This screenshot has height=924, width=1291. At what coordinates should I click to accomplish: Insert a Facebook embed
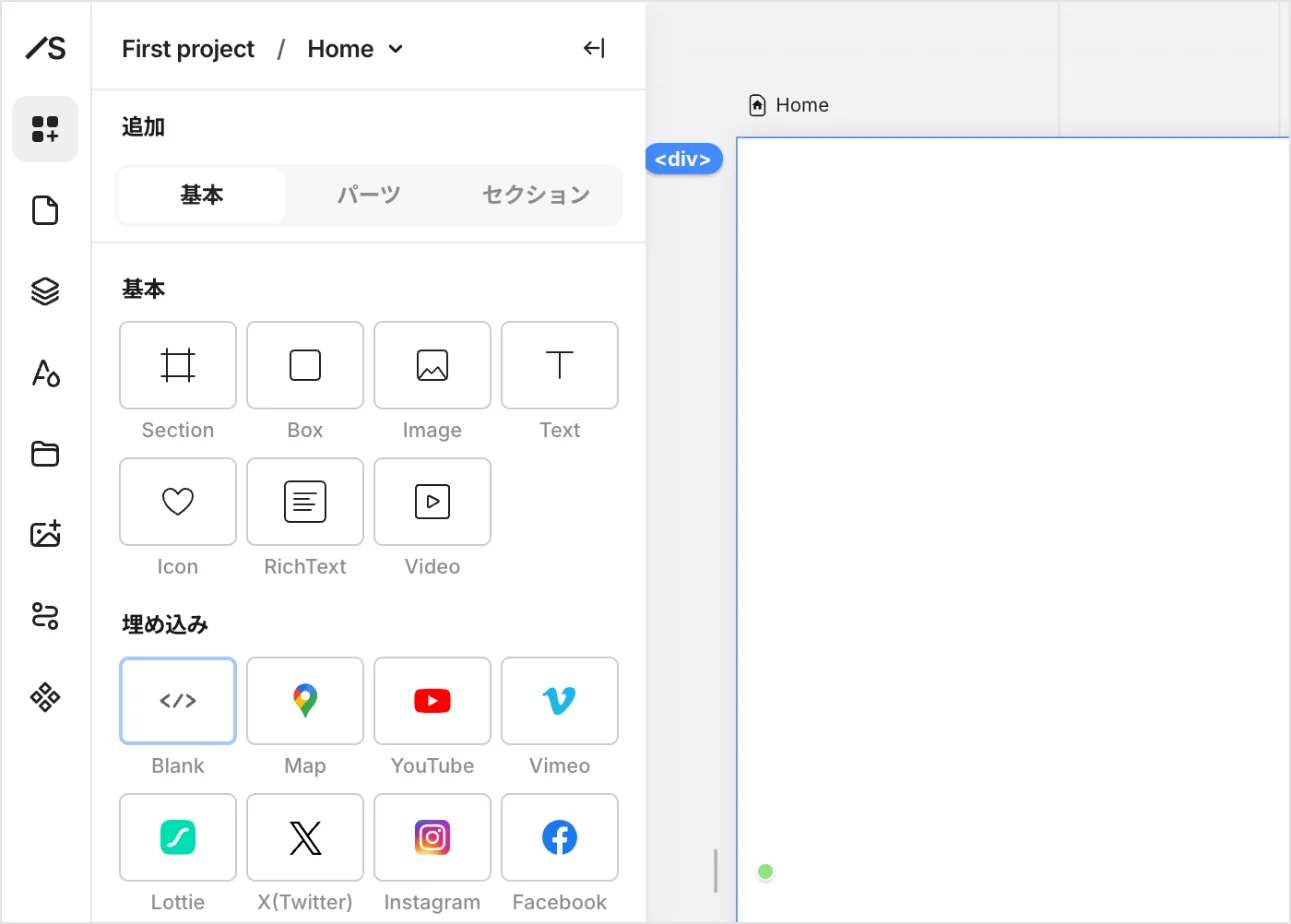pyautogui.click(x=560, y=837)
